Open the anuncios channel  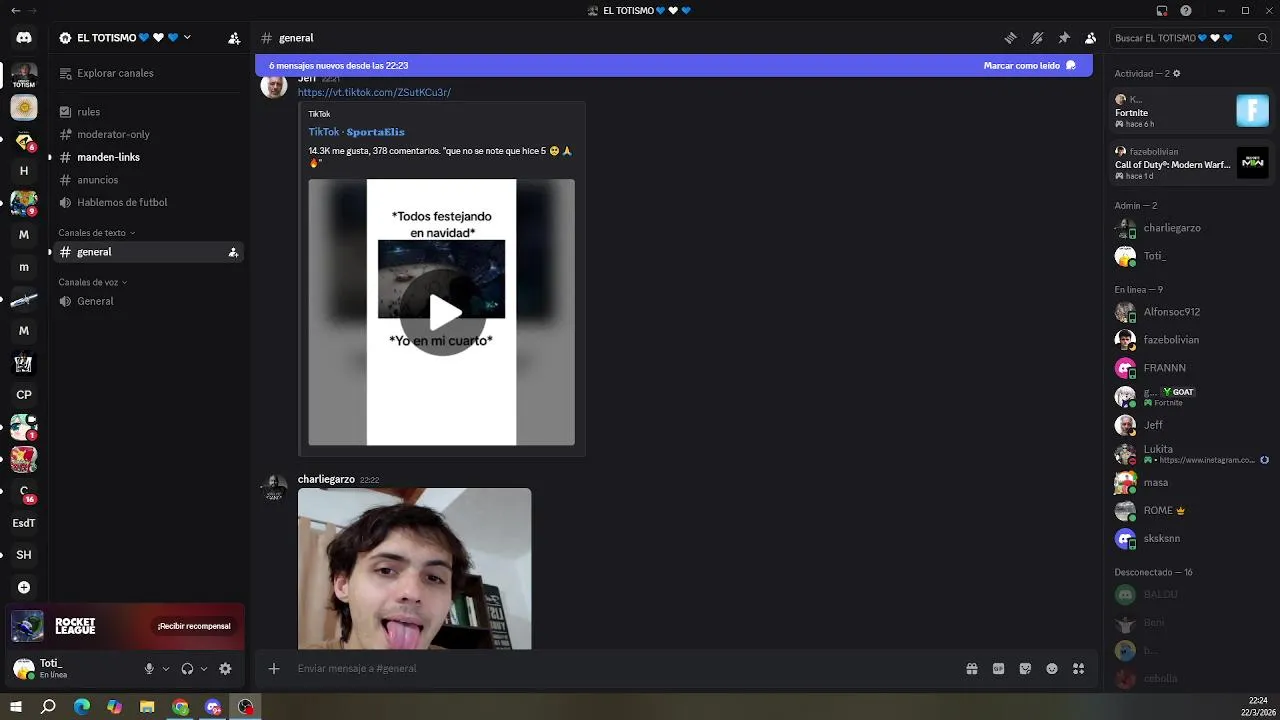pyautogui.click(x=147, y=180)
